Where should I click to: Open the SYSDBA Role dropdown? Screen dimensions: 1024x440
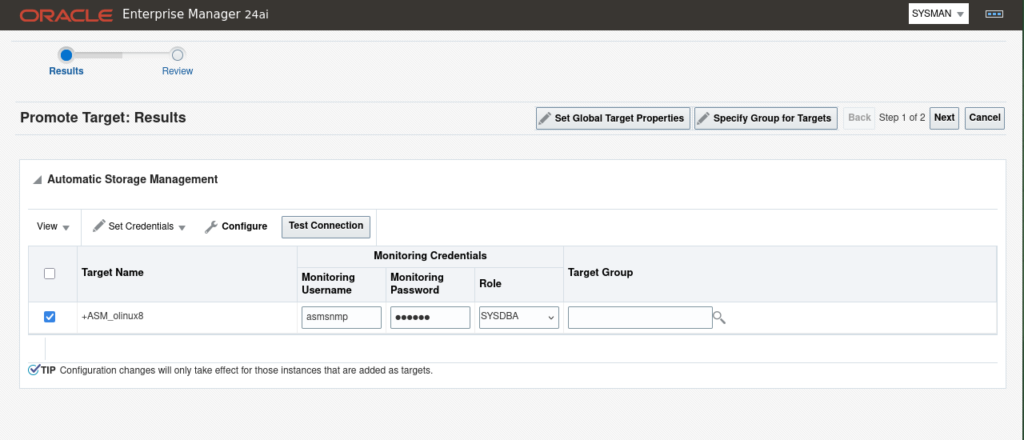tap(517, 317)
